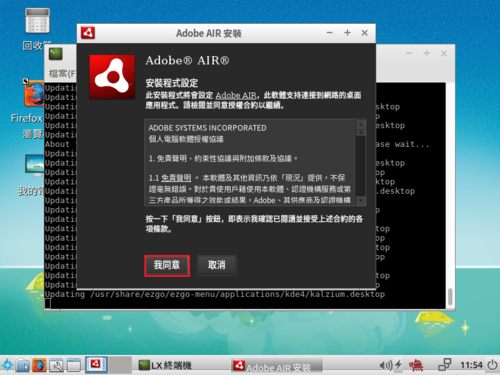The height and width of the screenshot is (375, 500).
Task: Open the file manager icon in taskbar
Action: [x=23, y=365]
